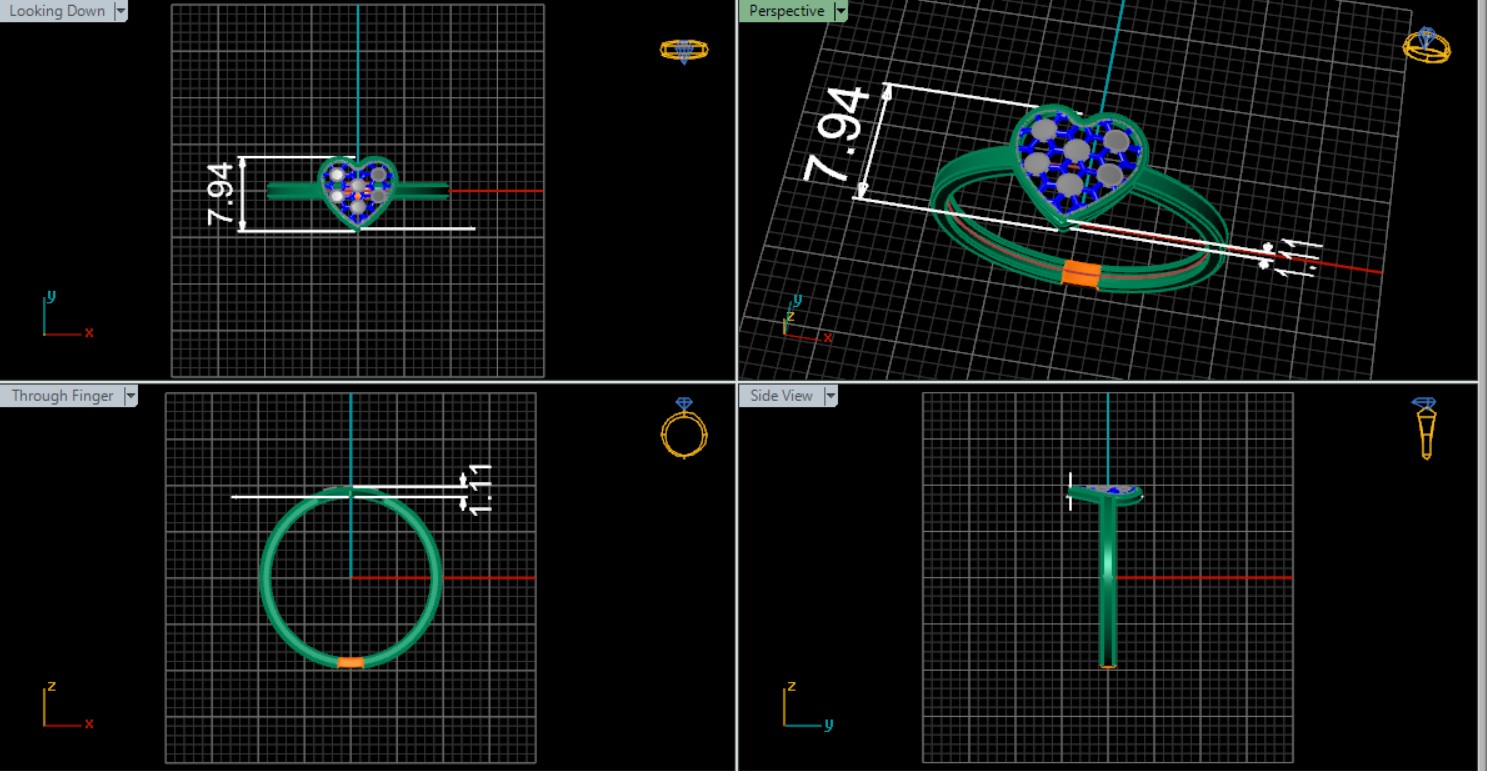Select the Perspective viewport title label
This screenshot has width=1487, height=771.
786,11
